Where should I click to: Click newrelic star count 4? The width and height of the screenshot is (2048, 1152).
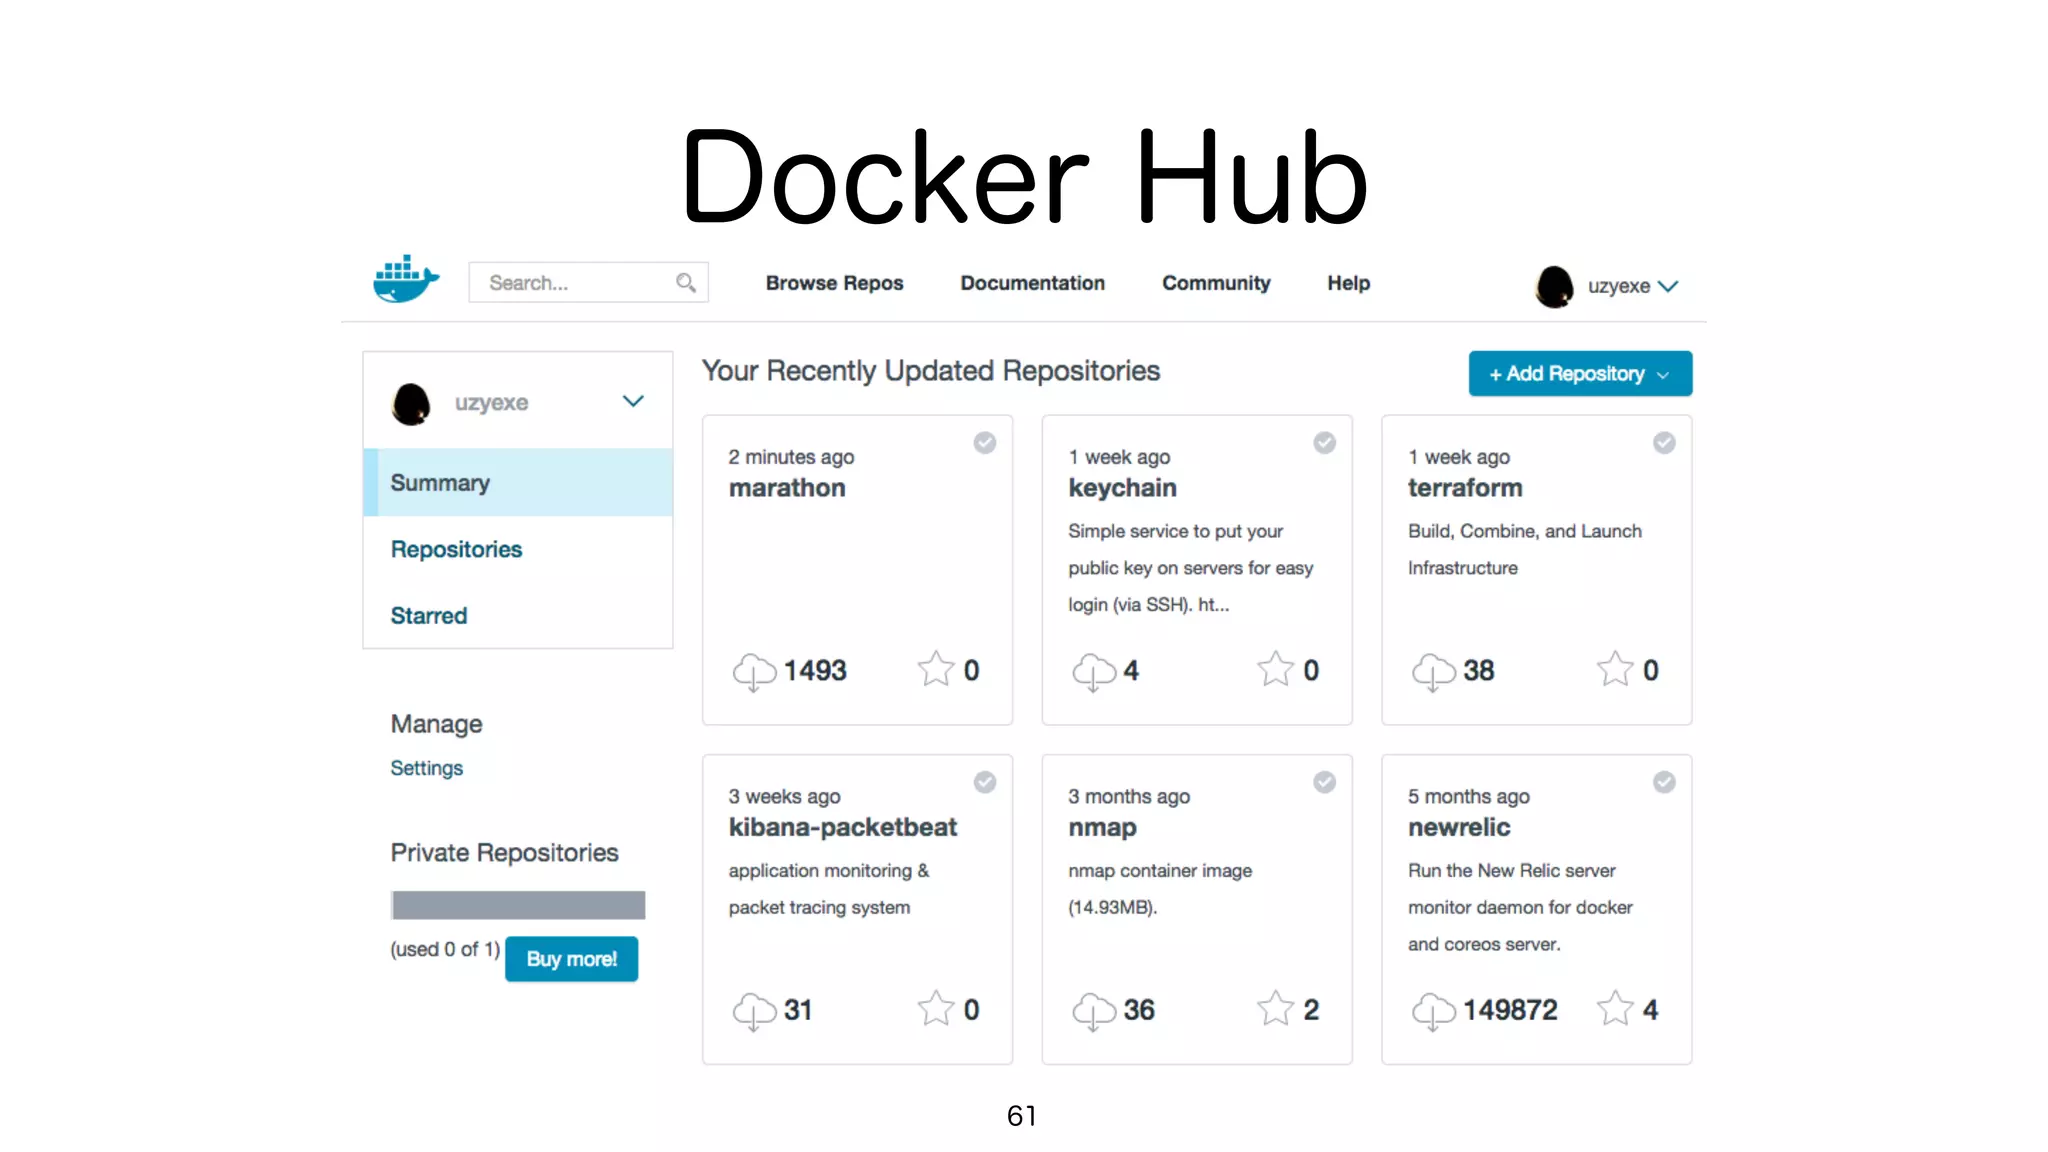click(x=1650, y=1010)
